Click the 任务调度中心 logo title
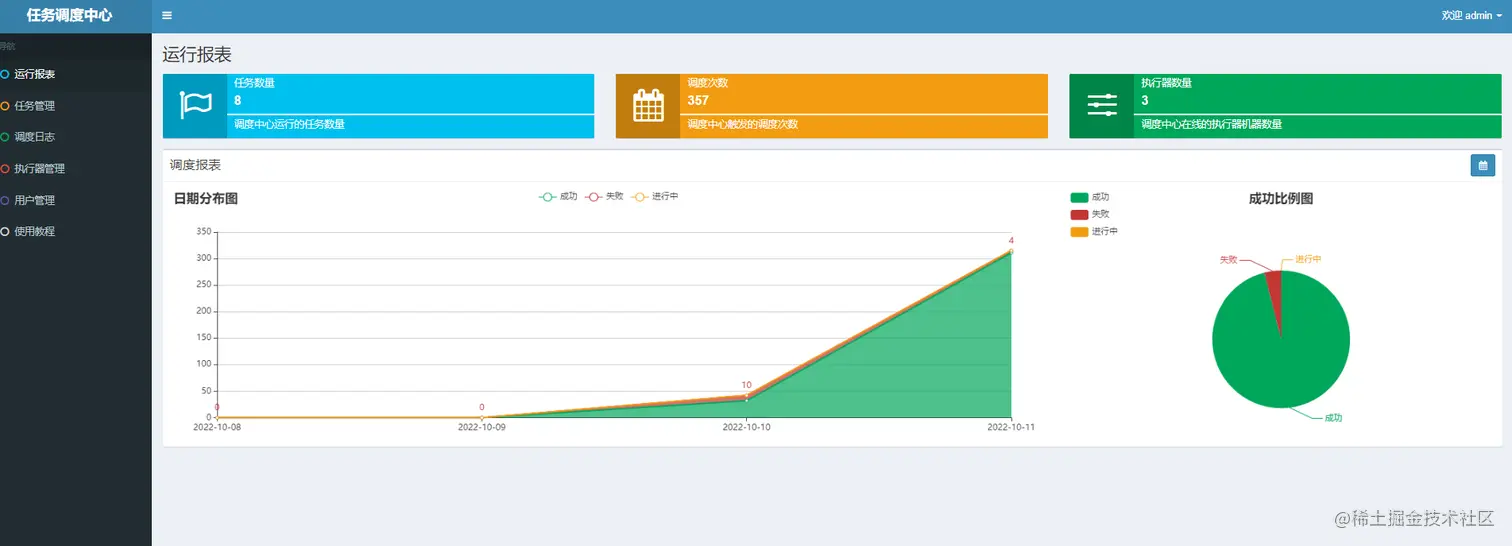 tap(70, 16)
